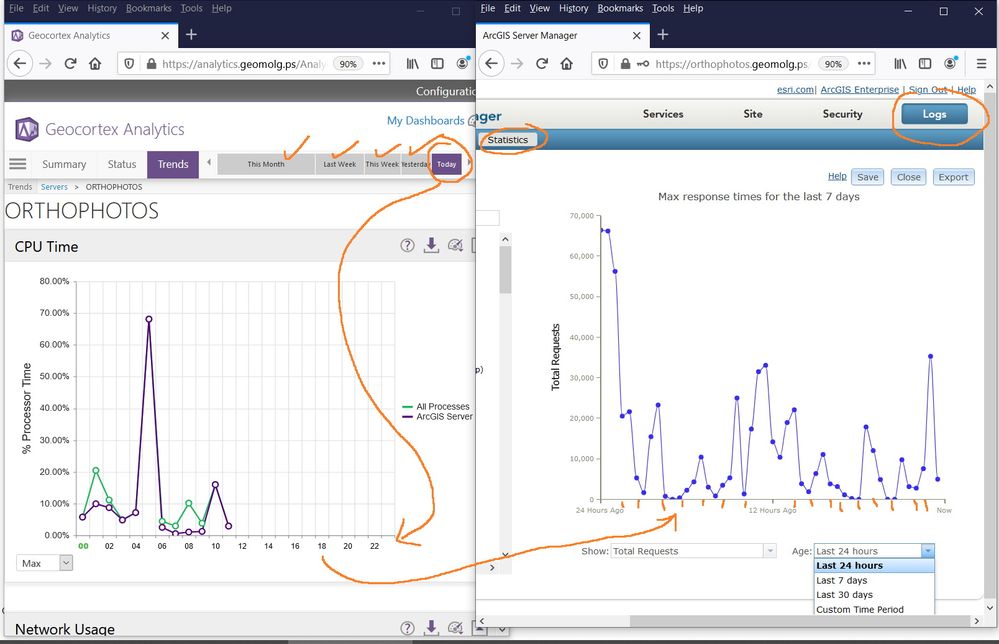
Task: Open page actions menu in Geocortex Analytics window
Action: tap(379, 64)
